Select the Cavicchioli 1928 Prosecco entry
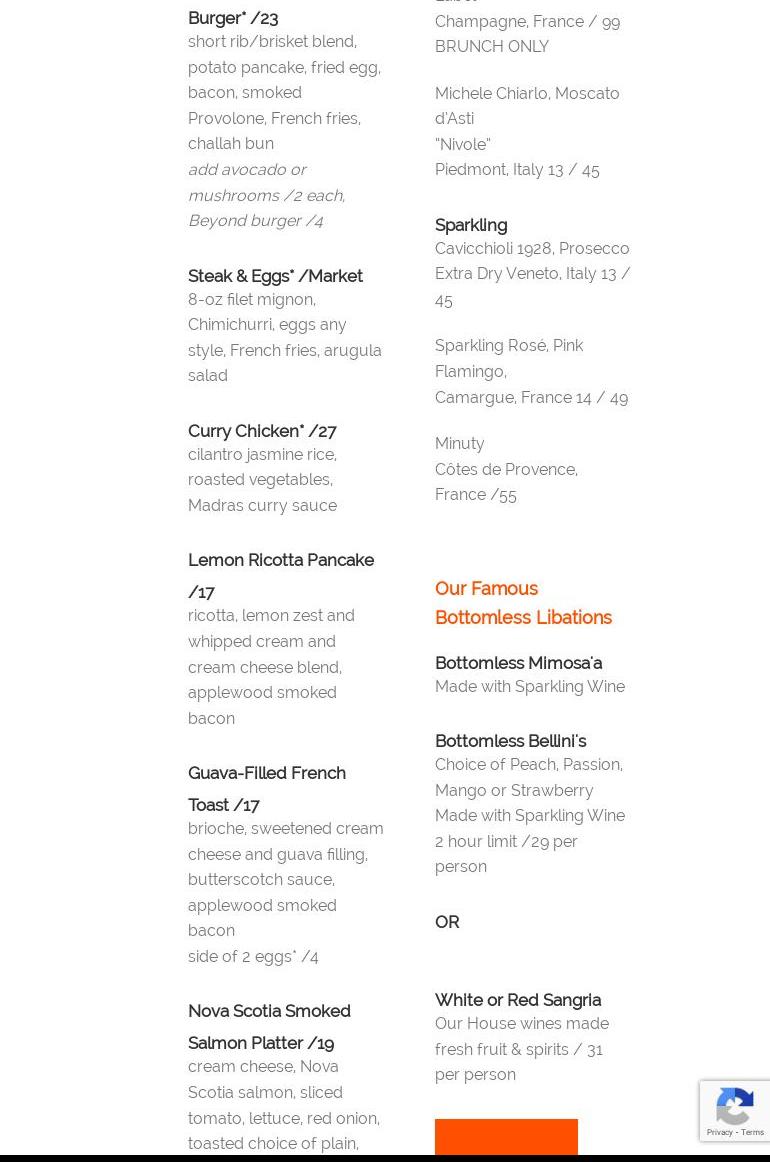770x1162 pixels. (532, 273)
